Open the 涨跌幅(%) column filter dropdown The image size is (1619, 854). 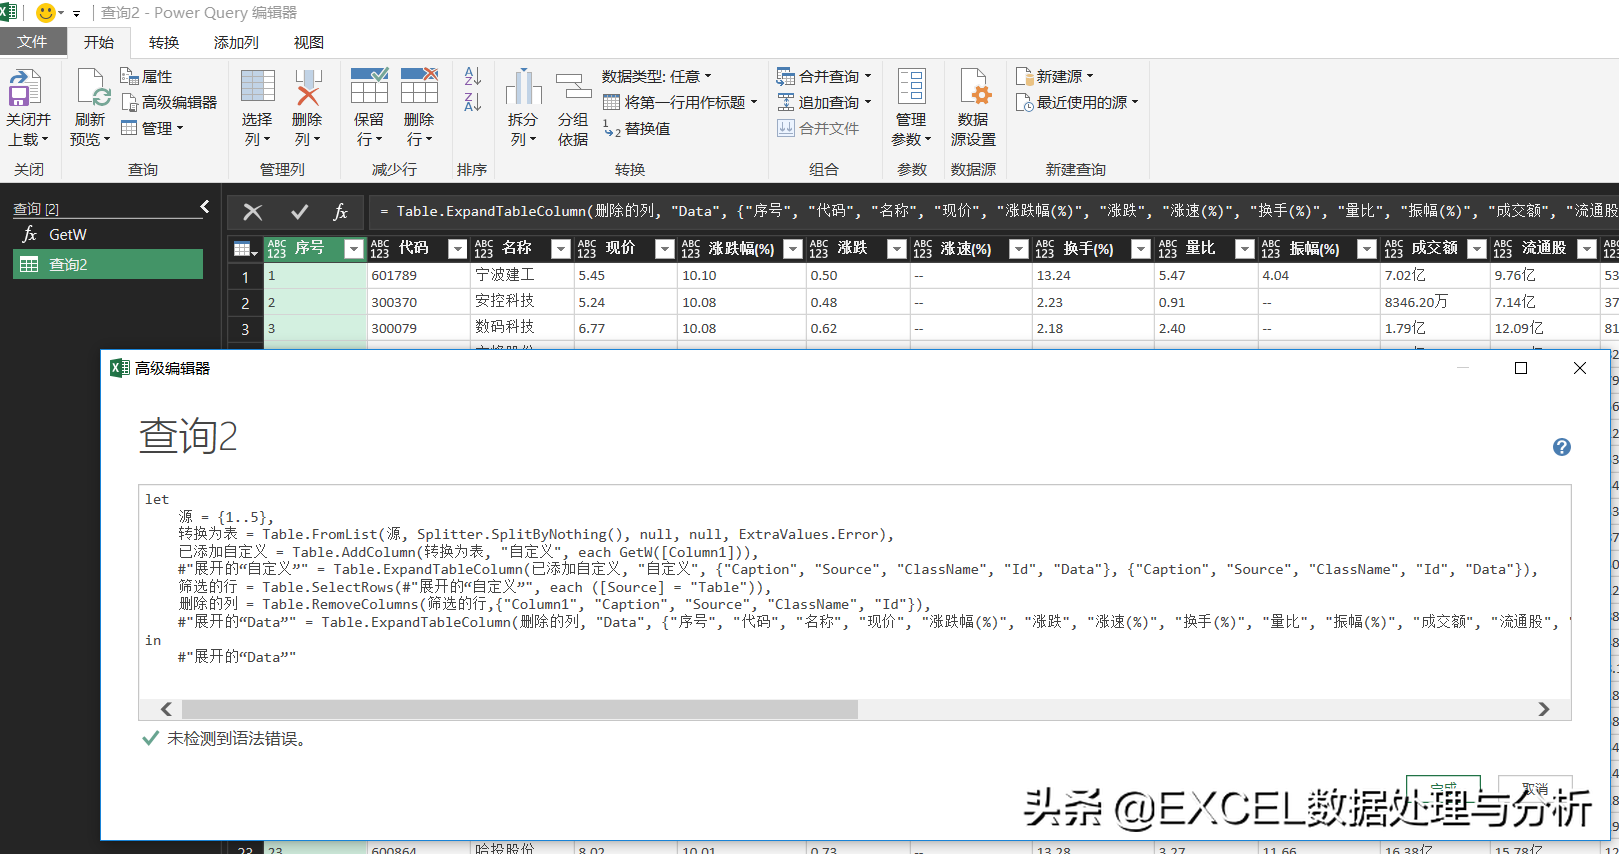pos(793,249)
